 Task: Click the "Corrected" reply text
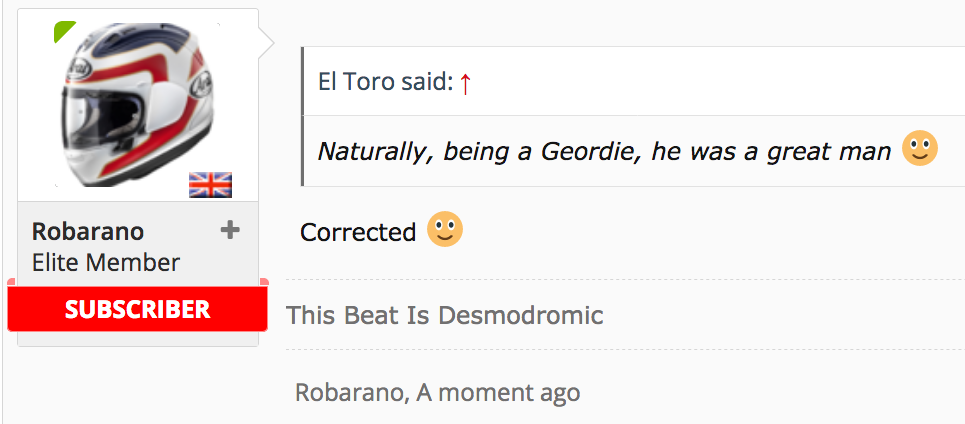click(x=358, y=233)
